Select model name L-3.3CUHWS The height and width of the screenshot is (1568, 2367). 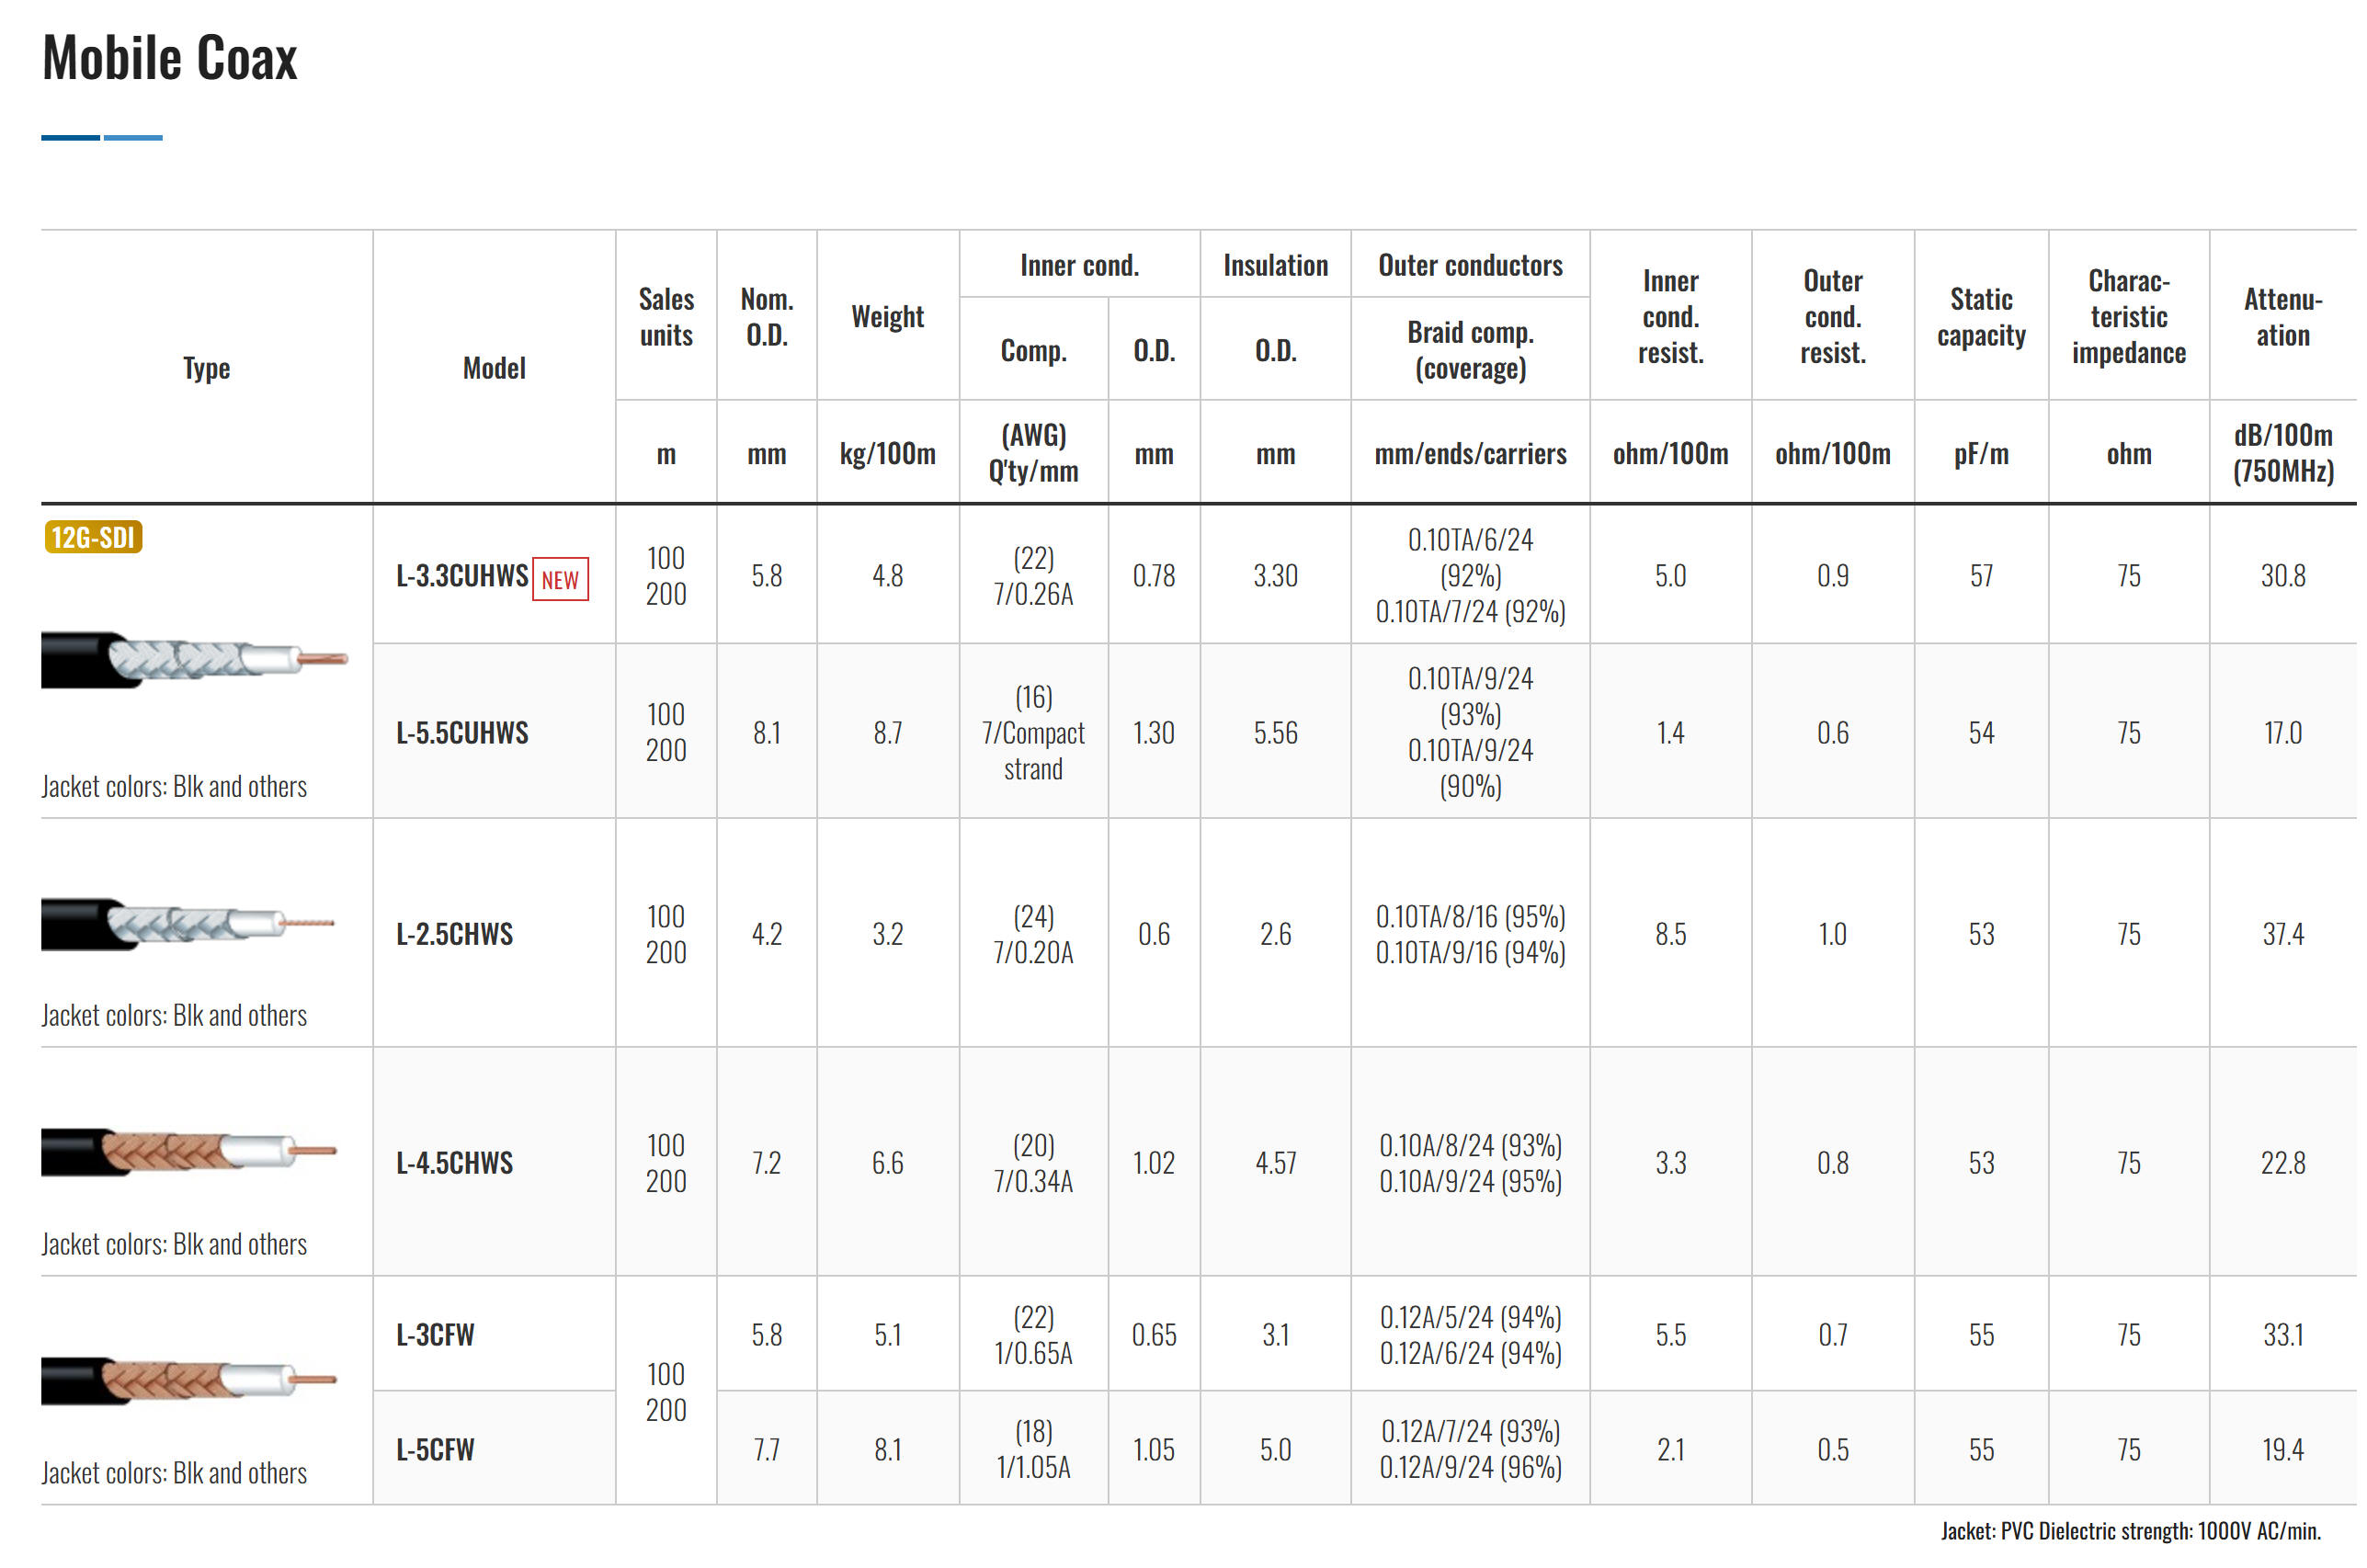click(x=461, y=576)
